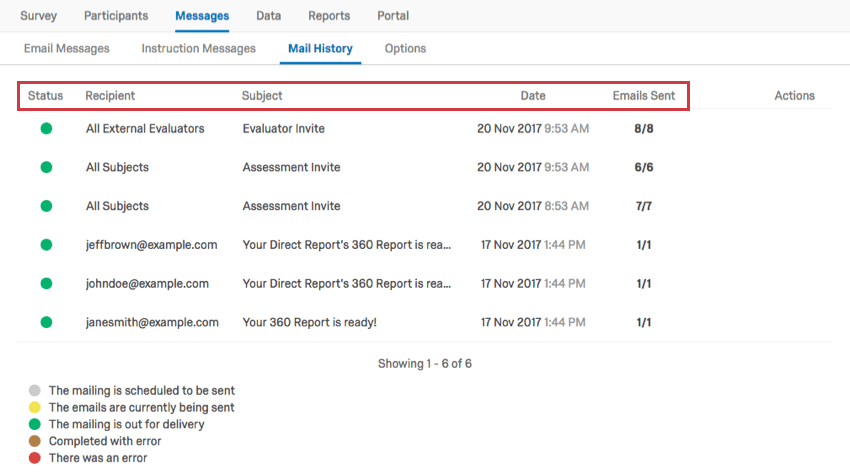
Task: Open the Evaluator Invite message
Action: 283,129
